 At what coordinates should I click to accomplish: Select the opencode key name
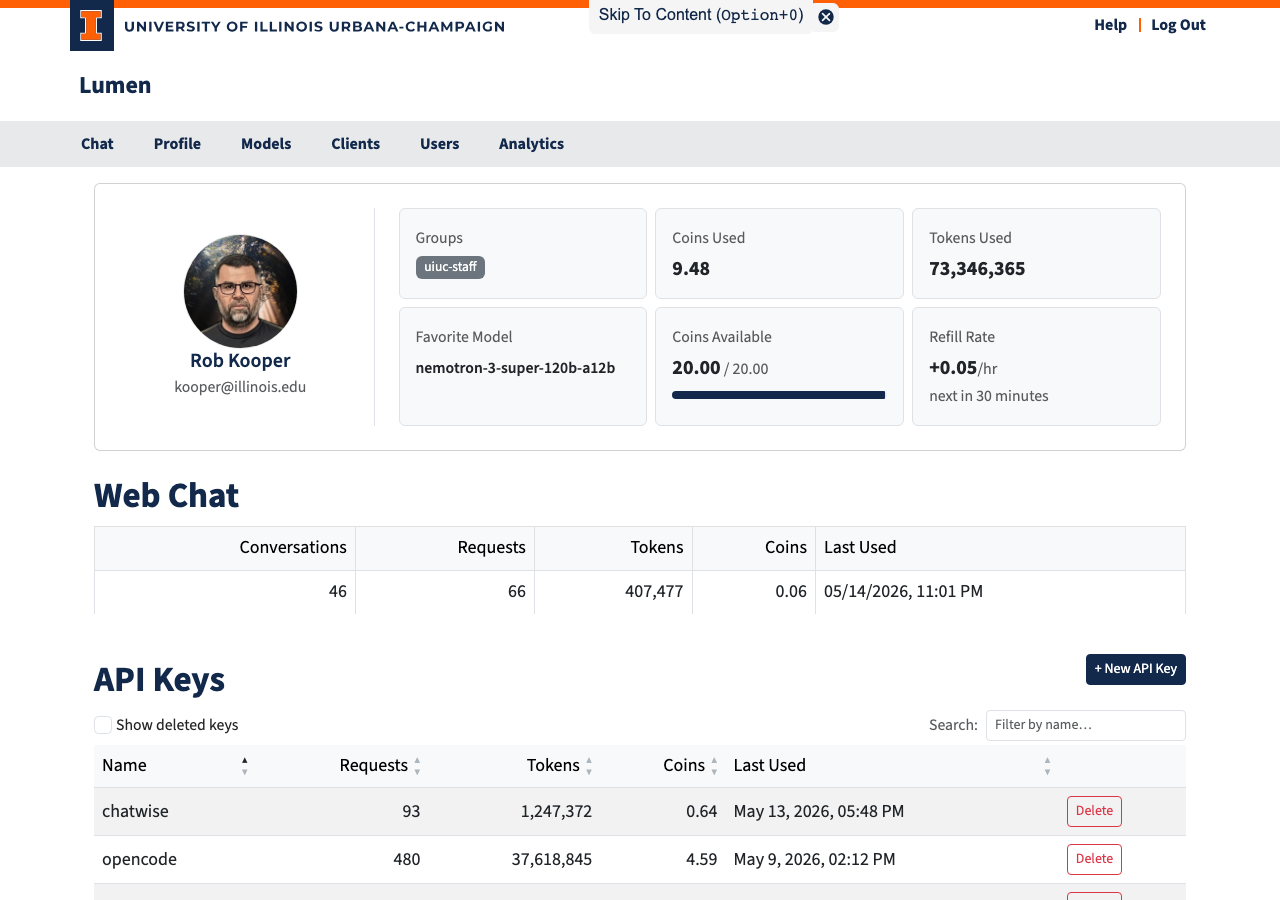tap(139, 859)
